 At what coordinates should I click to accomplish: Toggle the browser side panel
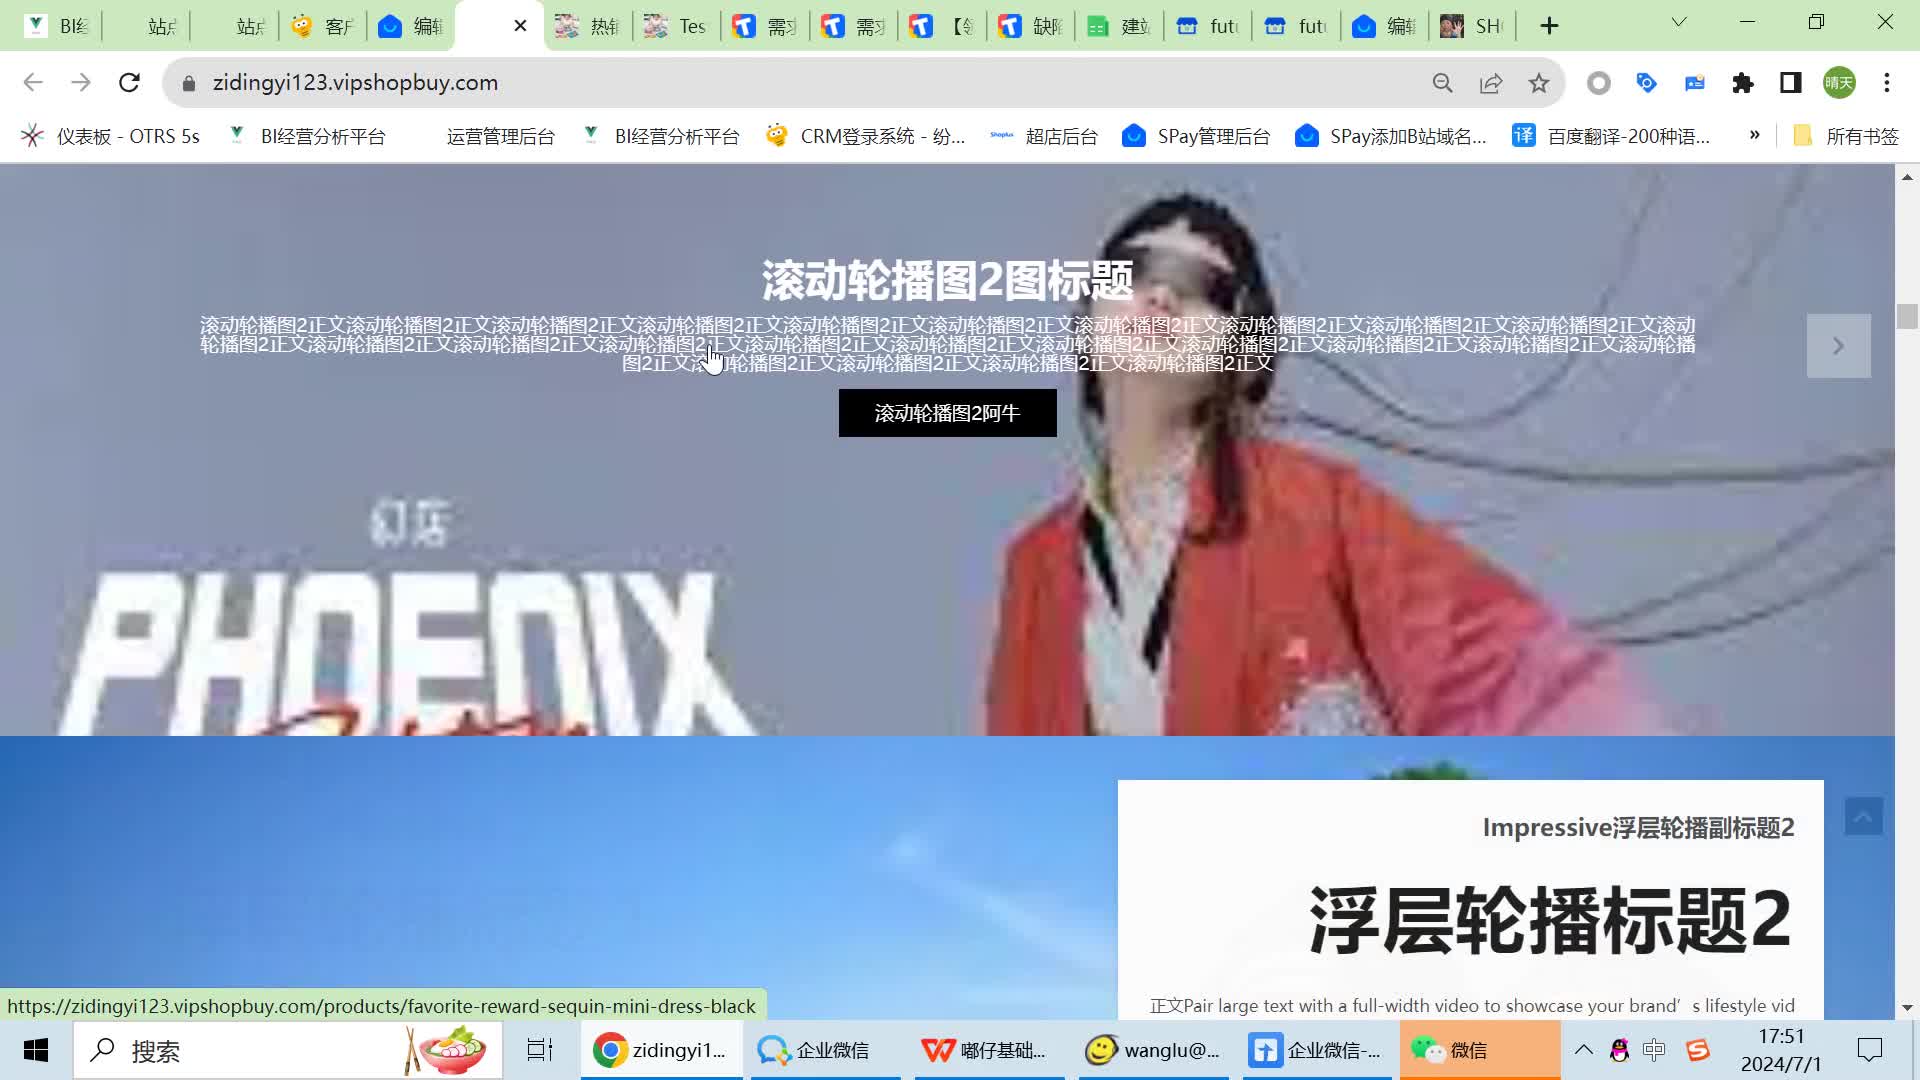click(x=1791, y=83)
